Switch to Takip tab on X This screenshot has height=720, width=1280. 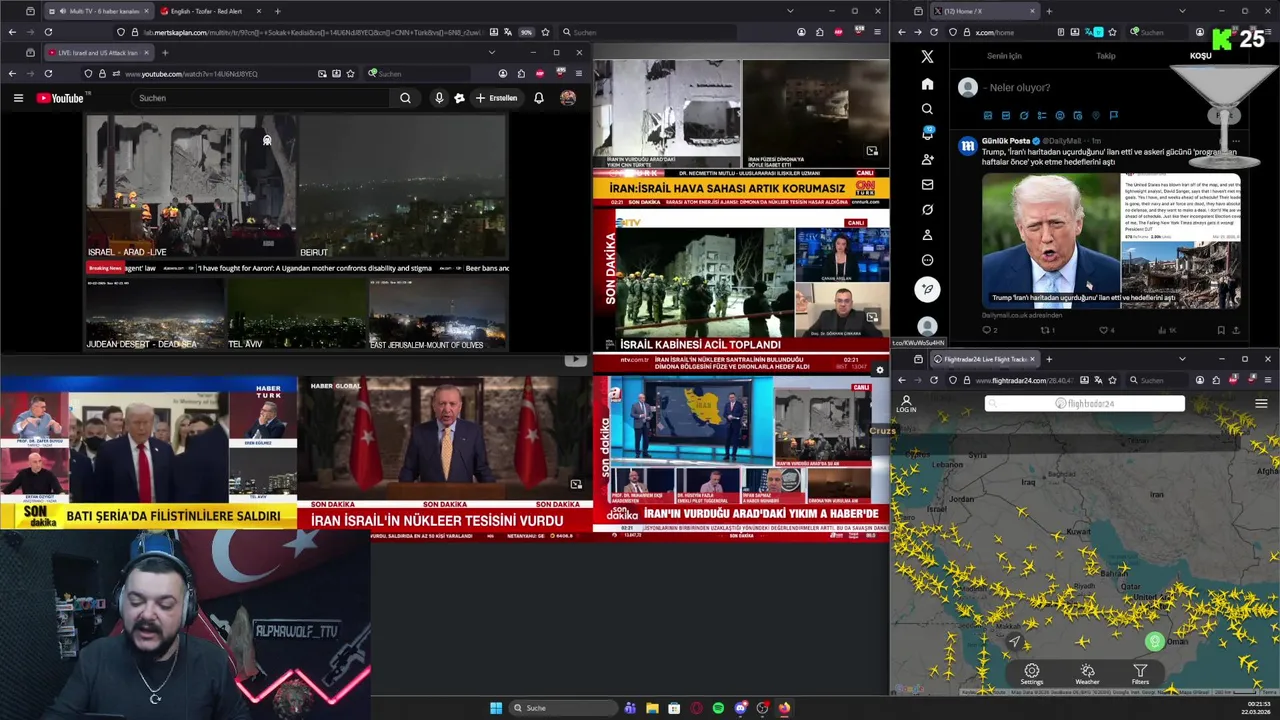tap(1106, 56)
